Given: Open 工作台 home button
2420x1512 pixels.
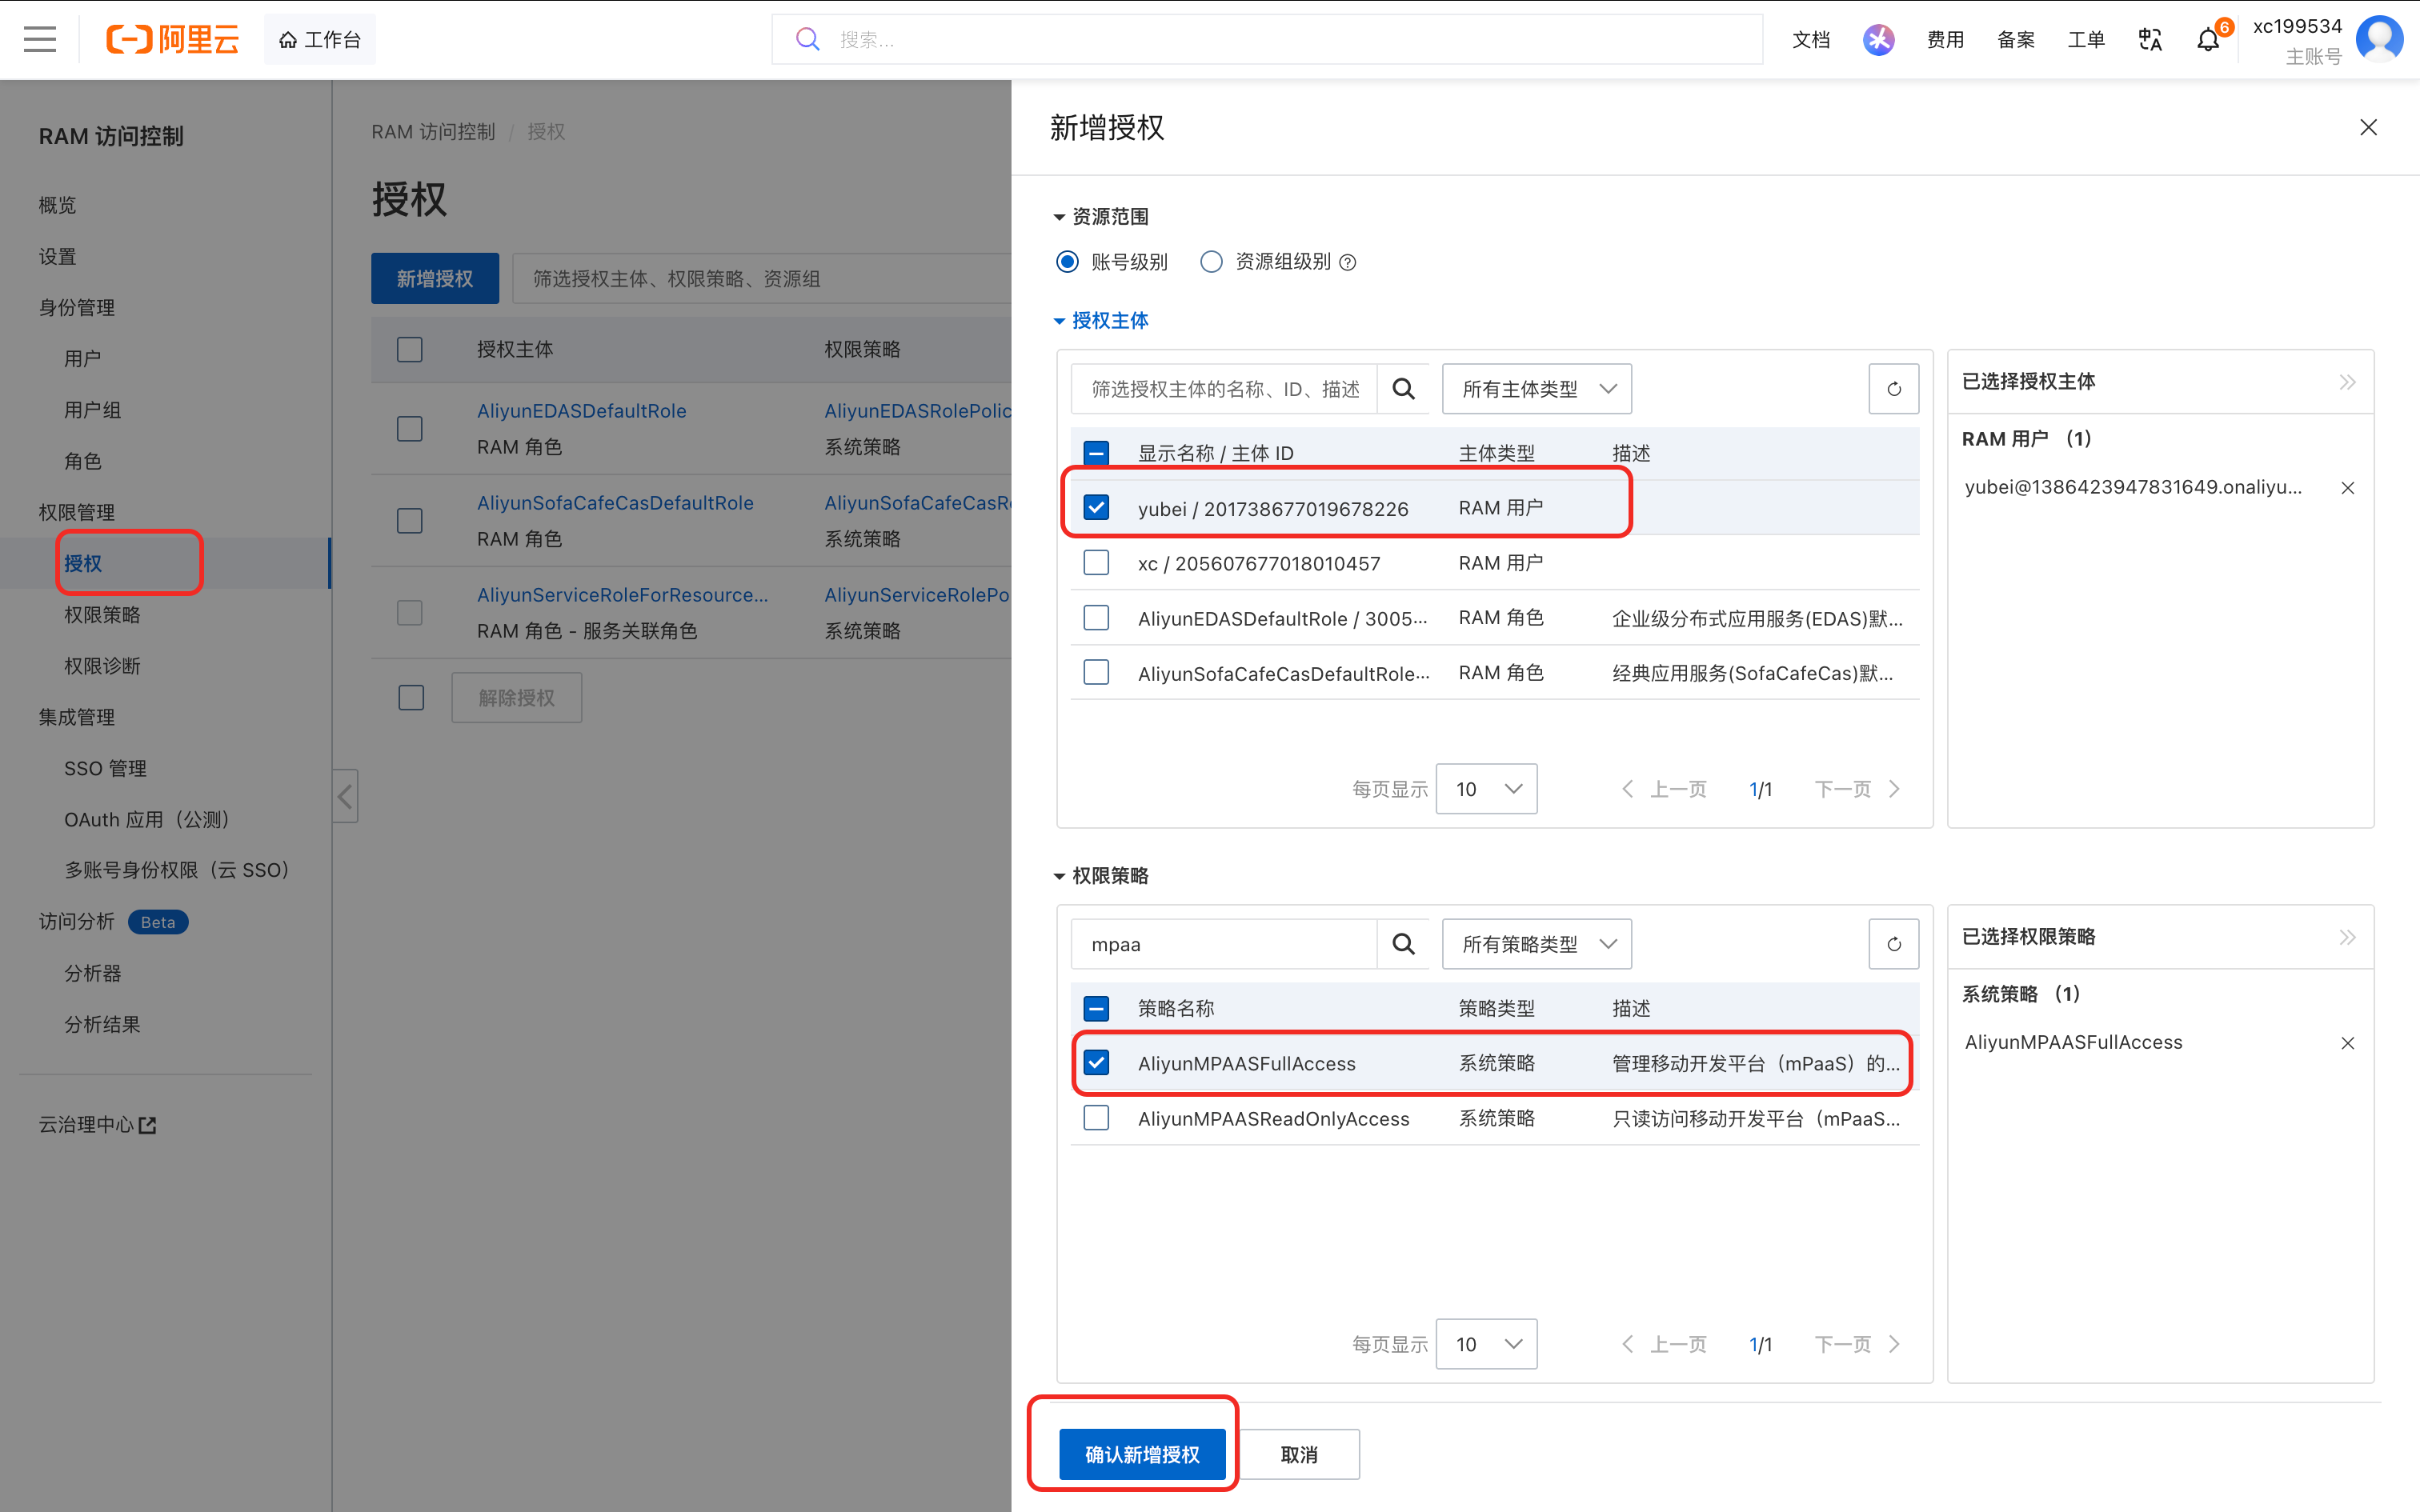Looking at the screenshot, I should [x=320, y=39].
